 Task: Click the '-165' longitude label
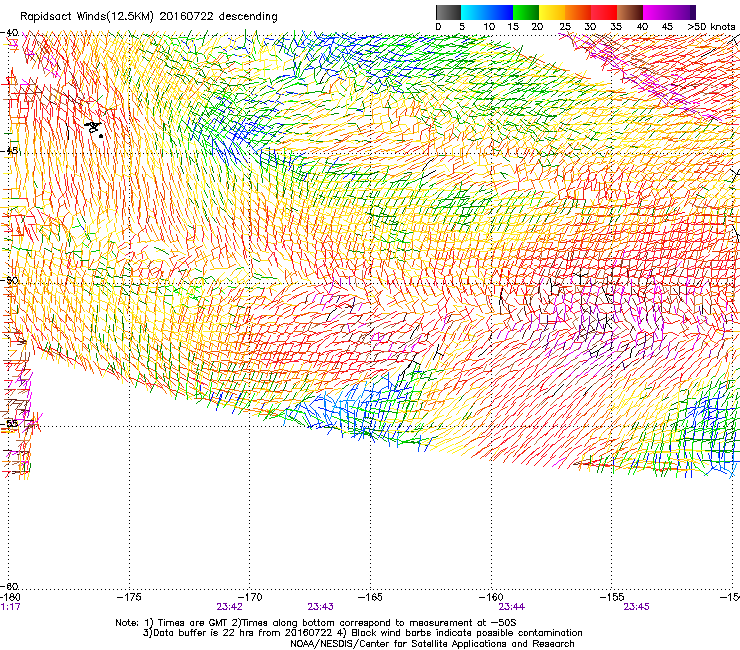coord(370,598)
